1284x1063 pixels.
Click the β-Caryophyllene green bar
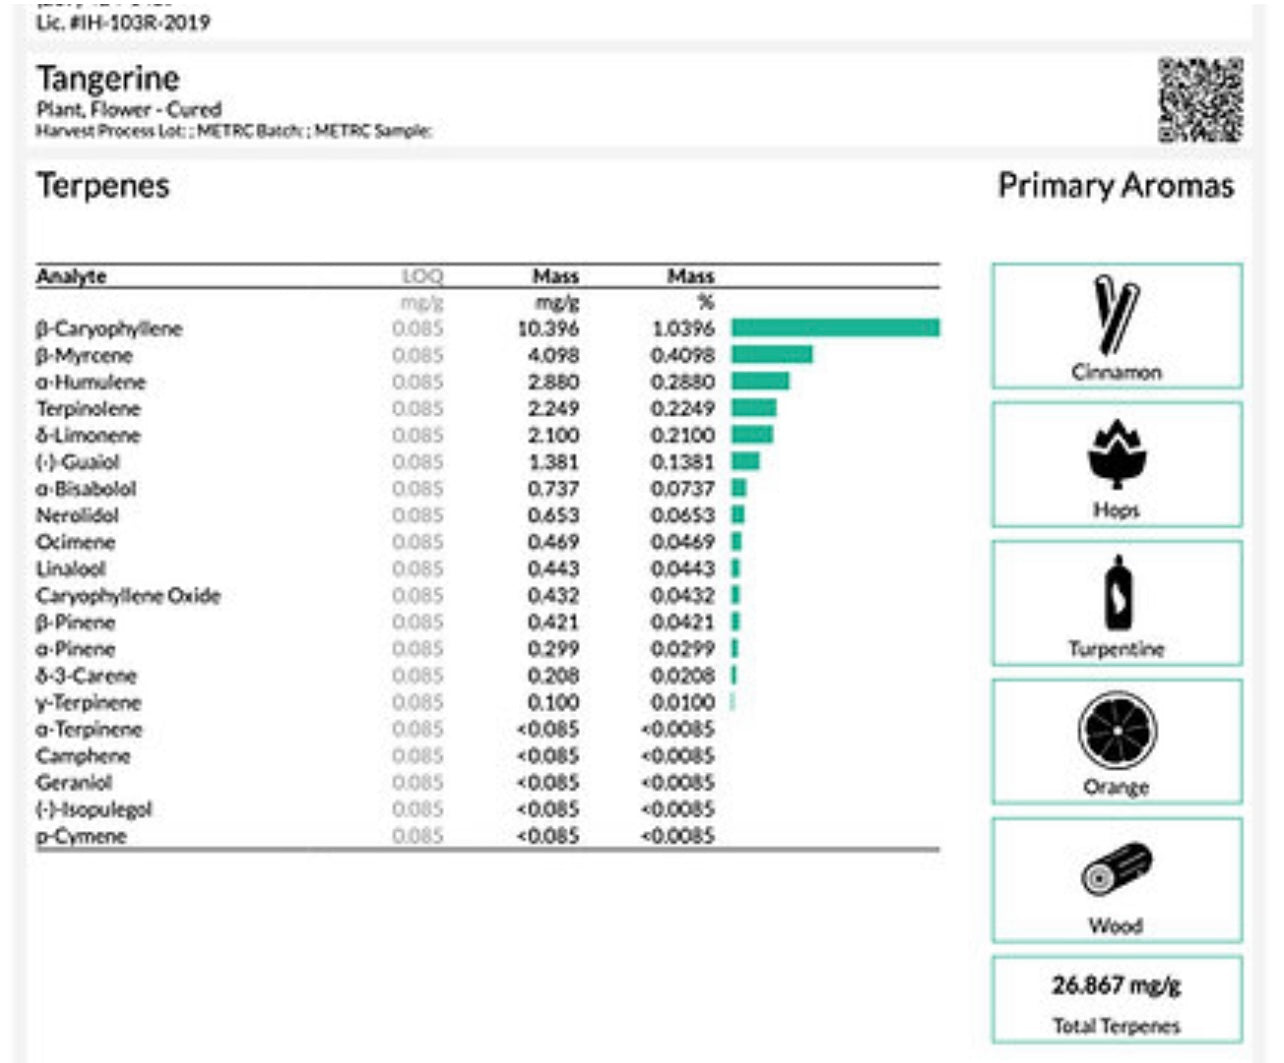pos(835,328)
